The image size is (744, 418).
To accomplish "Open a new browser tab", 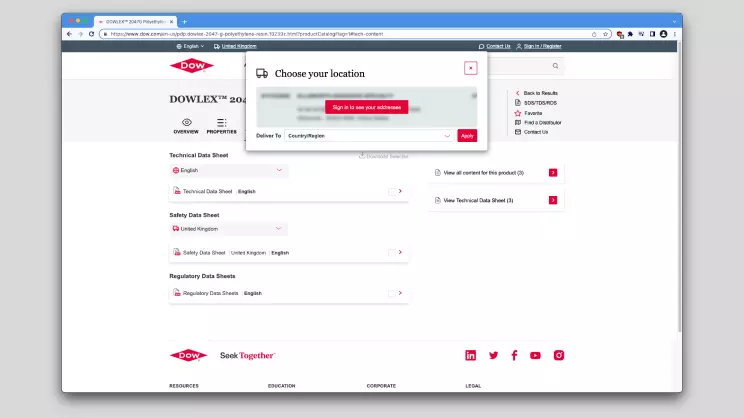I will [x=185, y=21].
